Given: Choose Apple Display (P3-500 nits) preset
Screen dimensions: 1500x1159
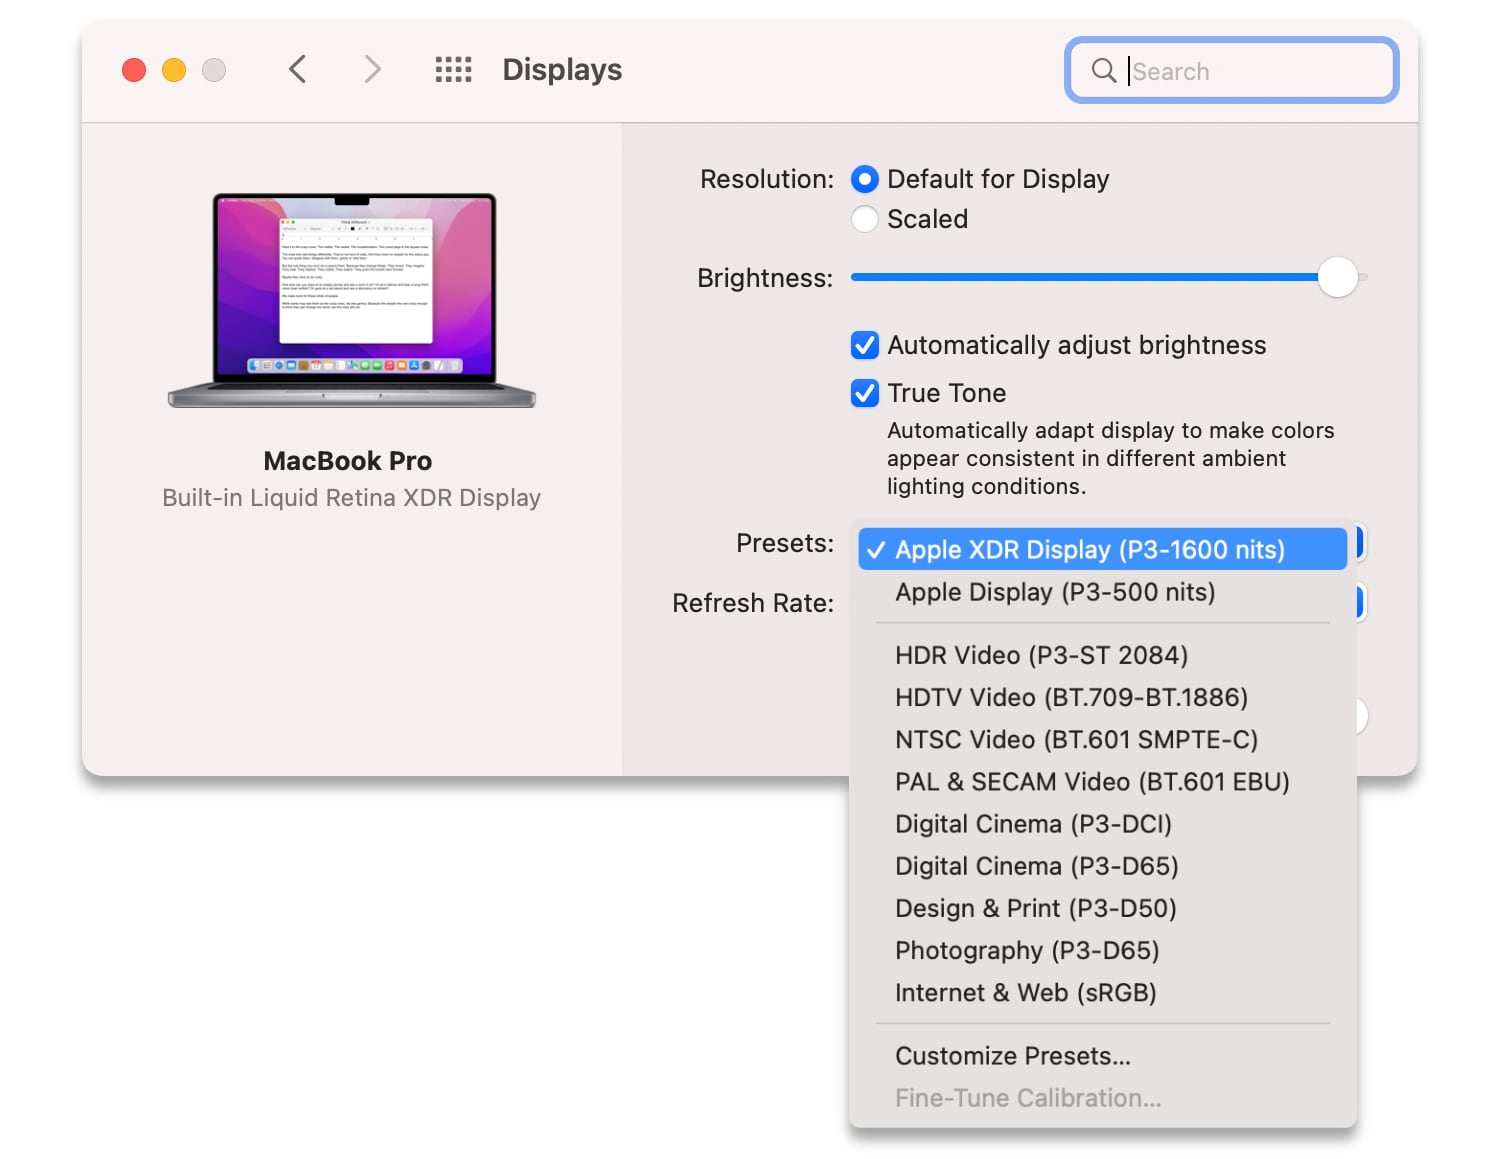Looking at the screenshot, I should (1102, 592).
